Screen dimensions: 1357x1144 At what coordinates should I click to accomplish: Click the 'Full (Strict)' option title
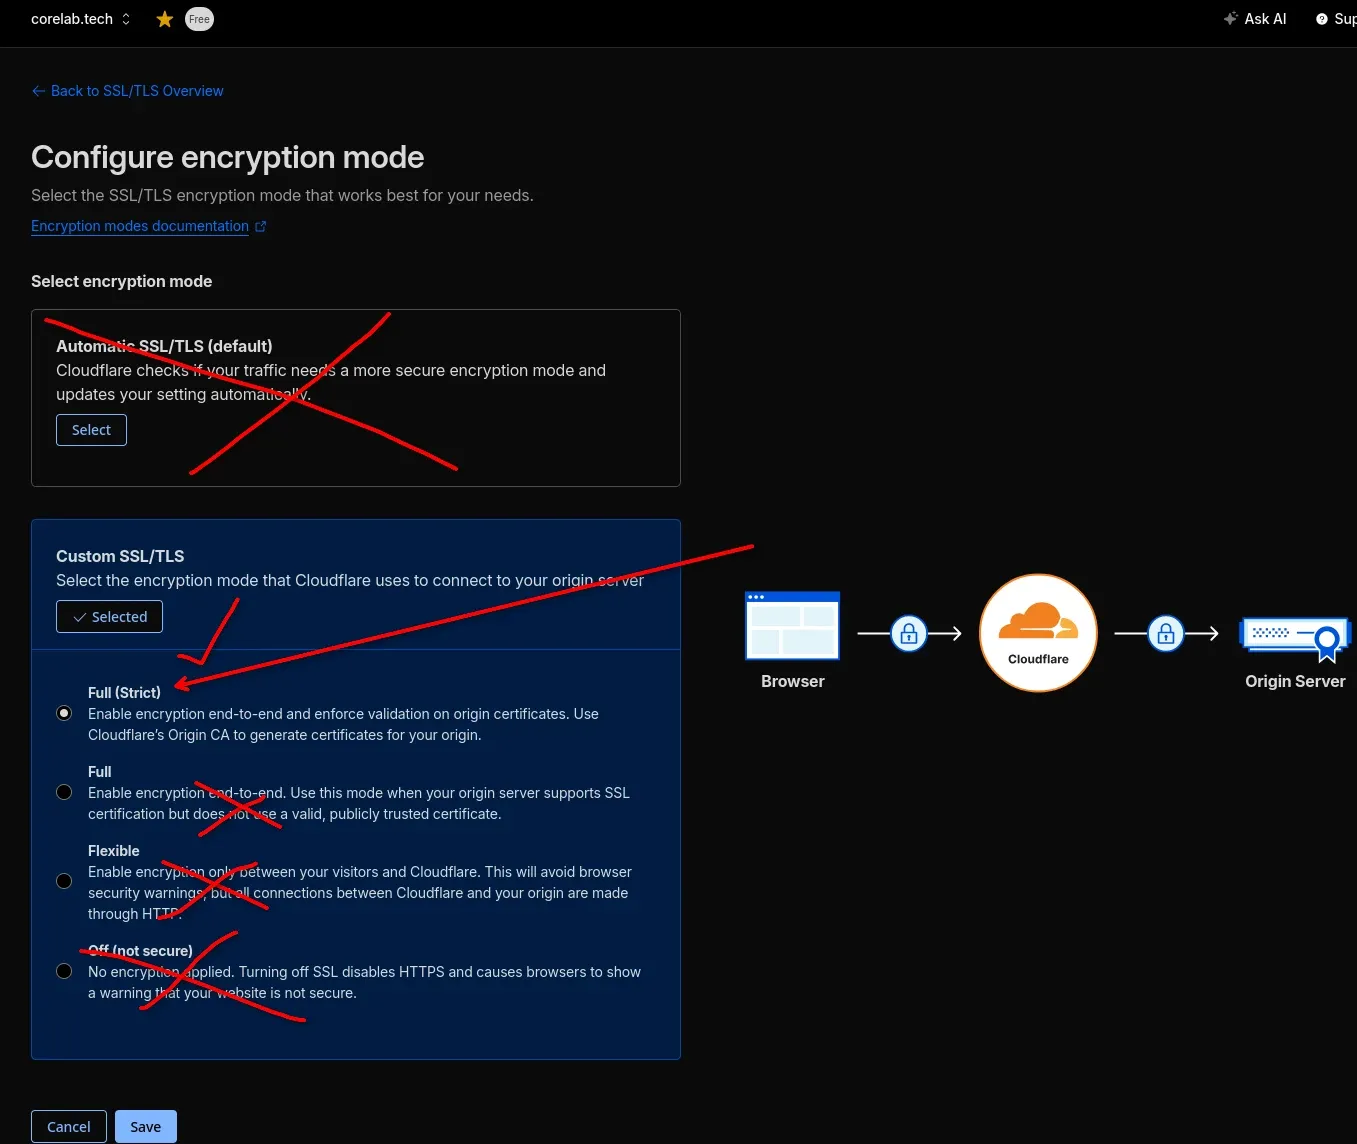(x=124, y=692)
